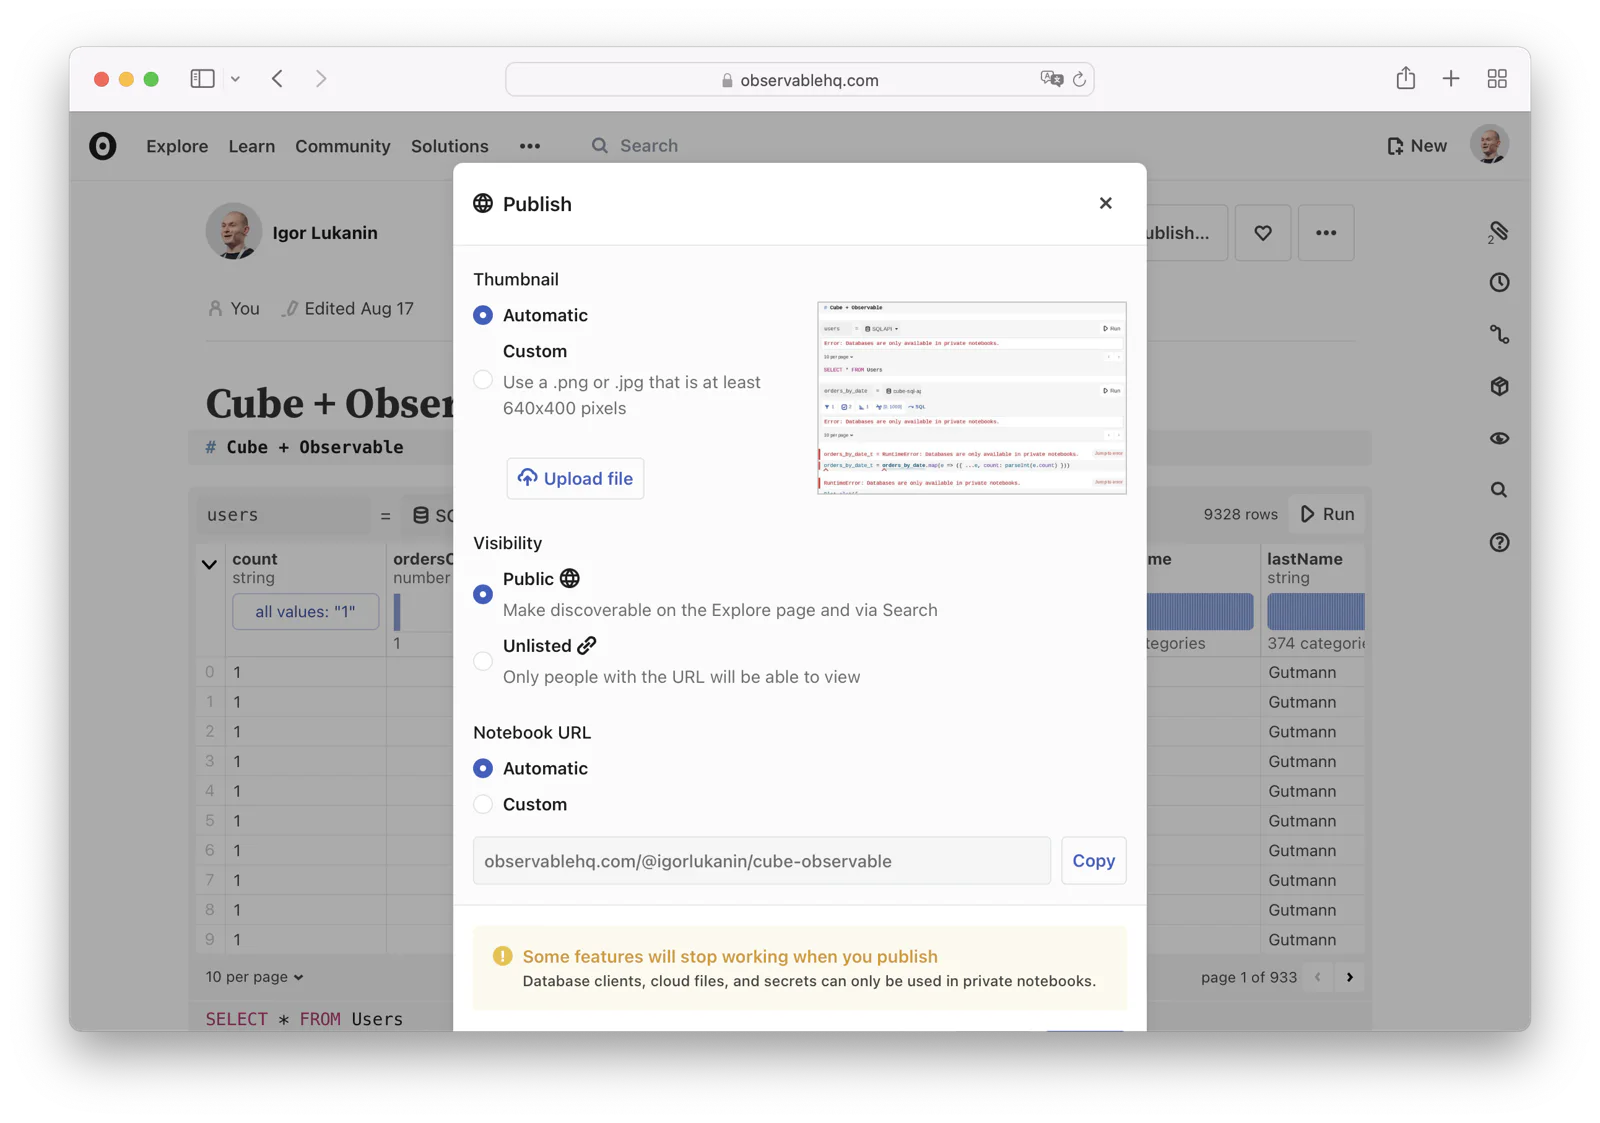
Task: Create a New notebook
Action: tap(1417, 146)
